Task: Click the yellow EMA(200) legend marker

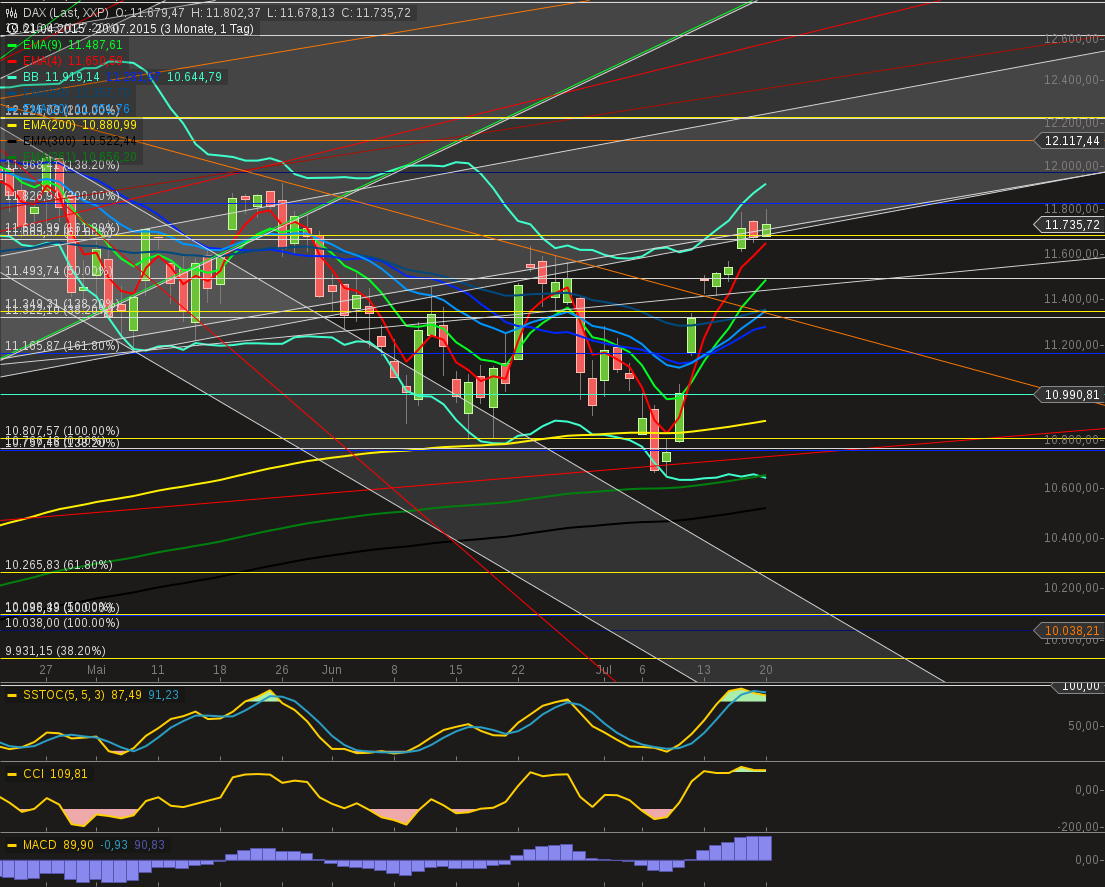Action: 12,125
